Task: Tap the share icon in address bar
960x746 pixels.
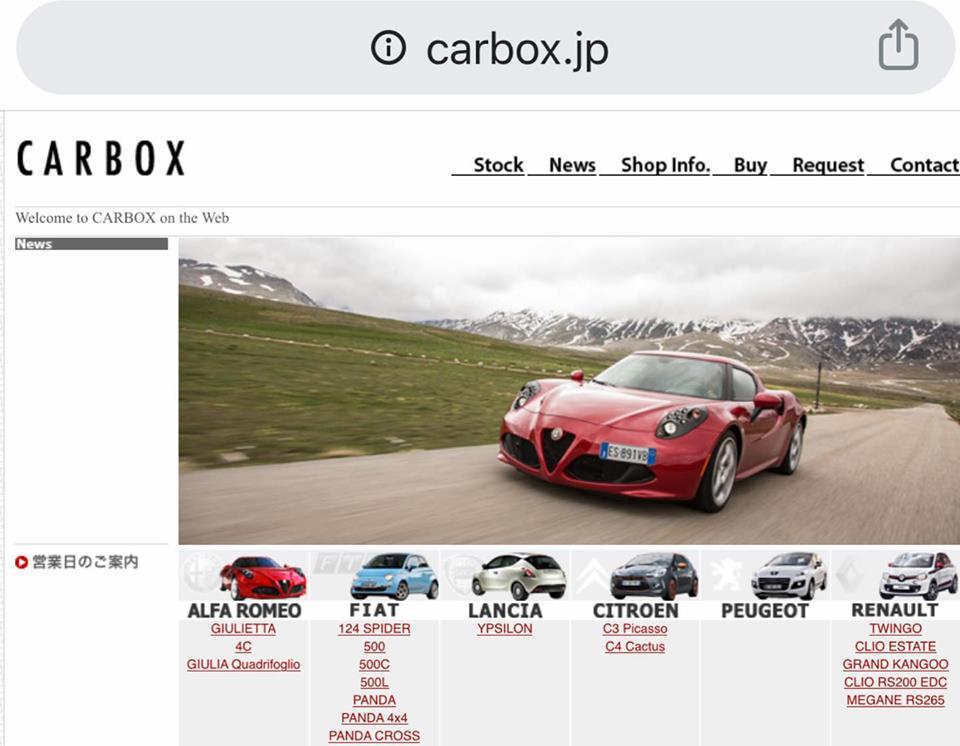Action: coord(897,46)
